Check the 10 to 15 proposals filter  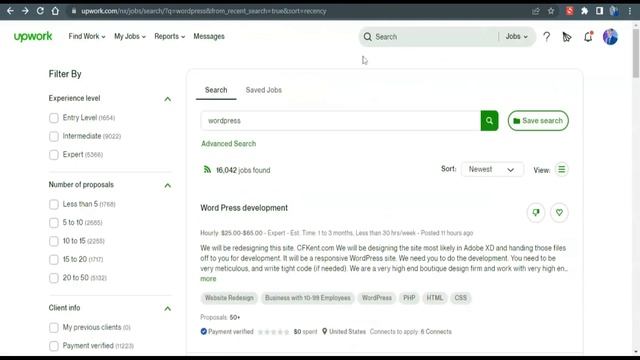(x=53, y=241)
